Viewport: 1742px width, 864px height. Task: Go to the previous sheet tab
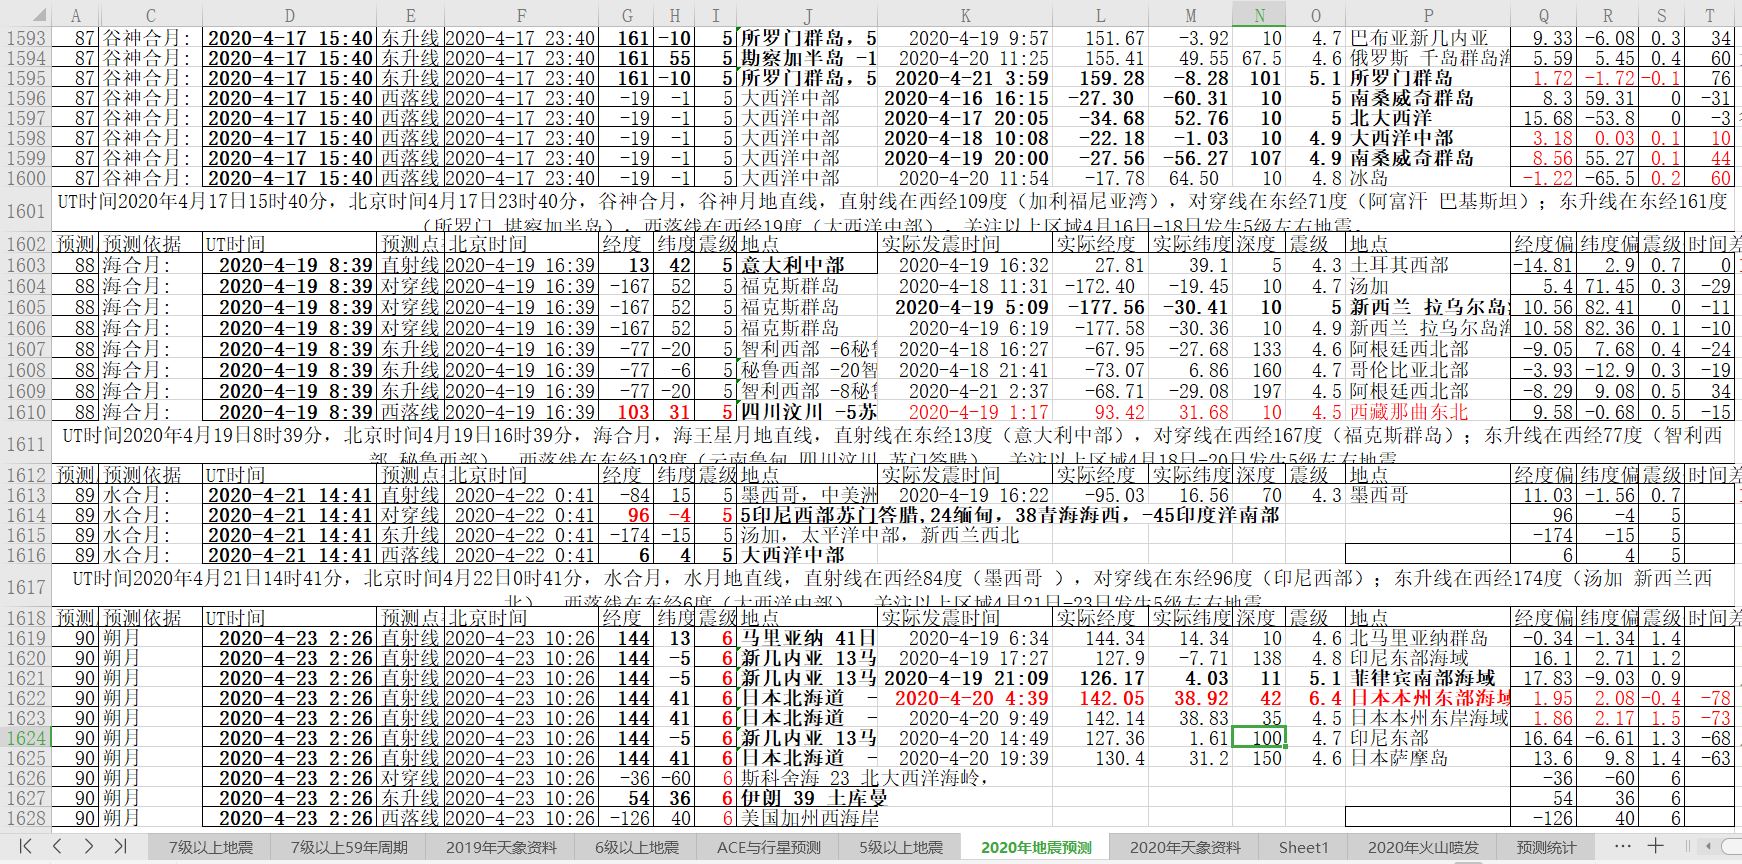(x=58, y=846)
